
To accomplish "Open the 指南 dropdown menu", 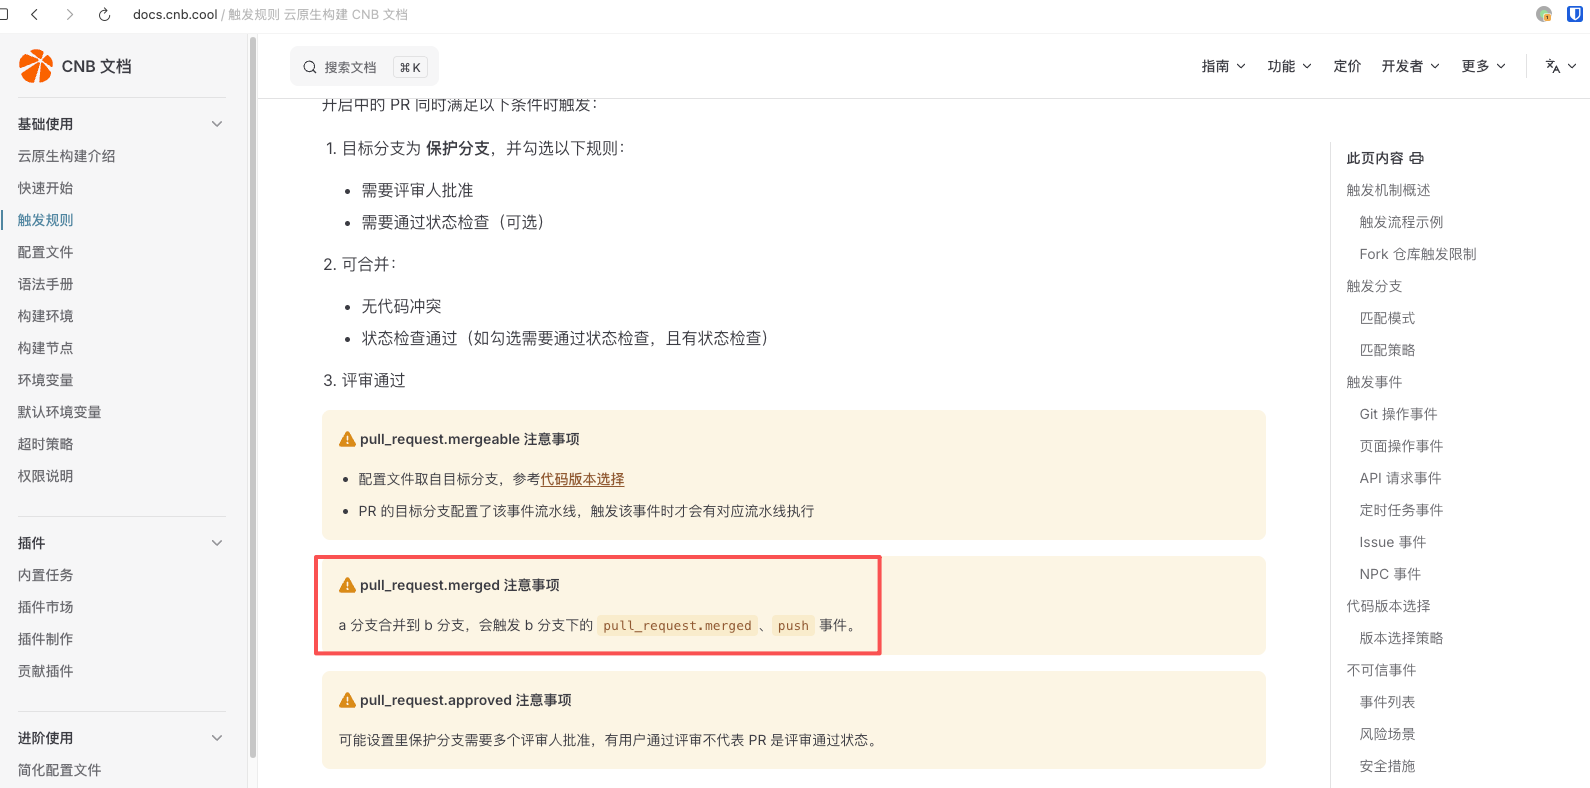I will [x=1223, y=66].
